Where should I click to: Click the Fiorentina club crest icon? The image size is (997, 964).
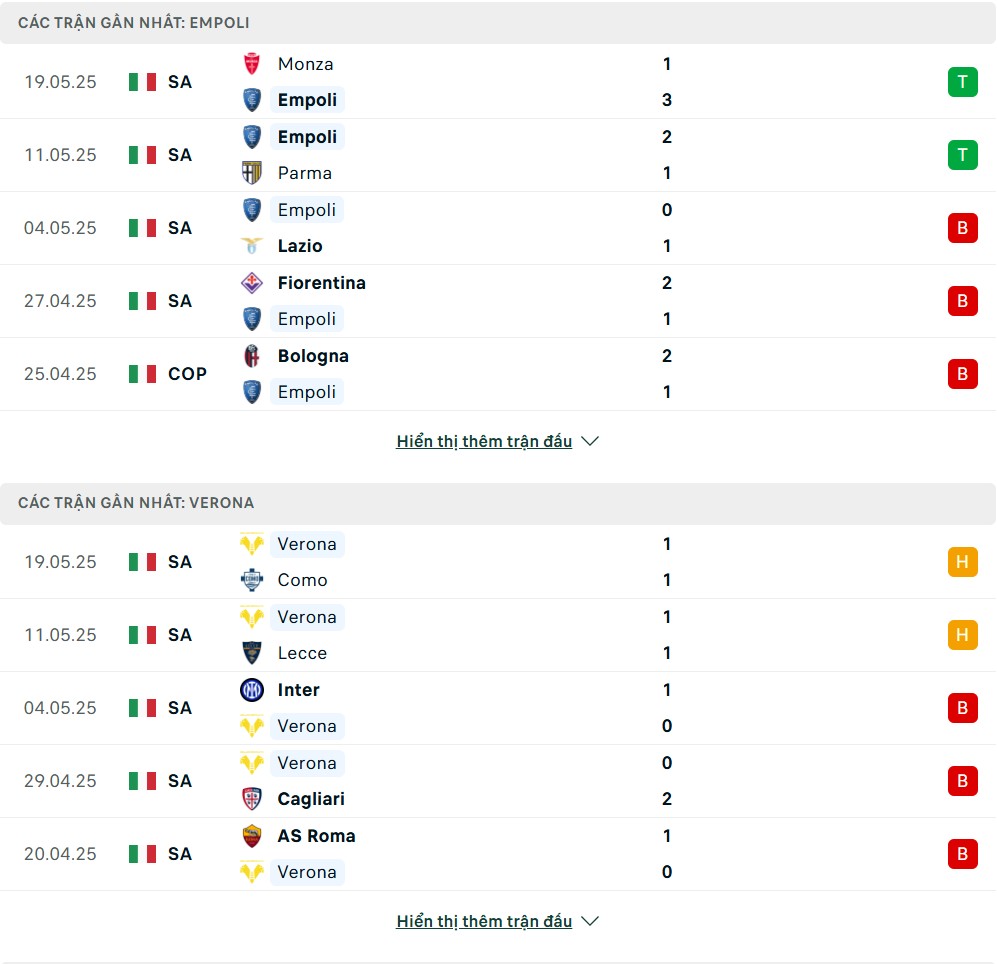point(252,282)
